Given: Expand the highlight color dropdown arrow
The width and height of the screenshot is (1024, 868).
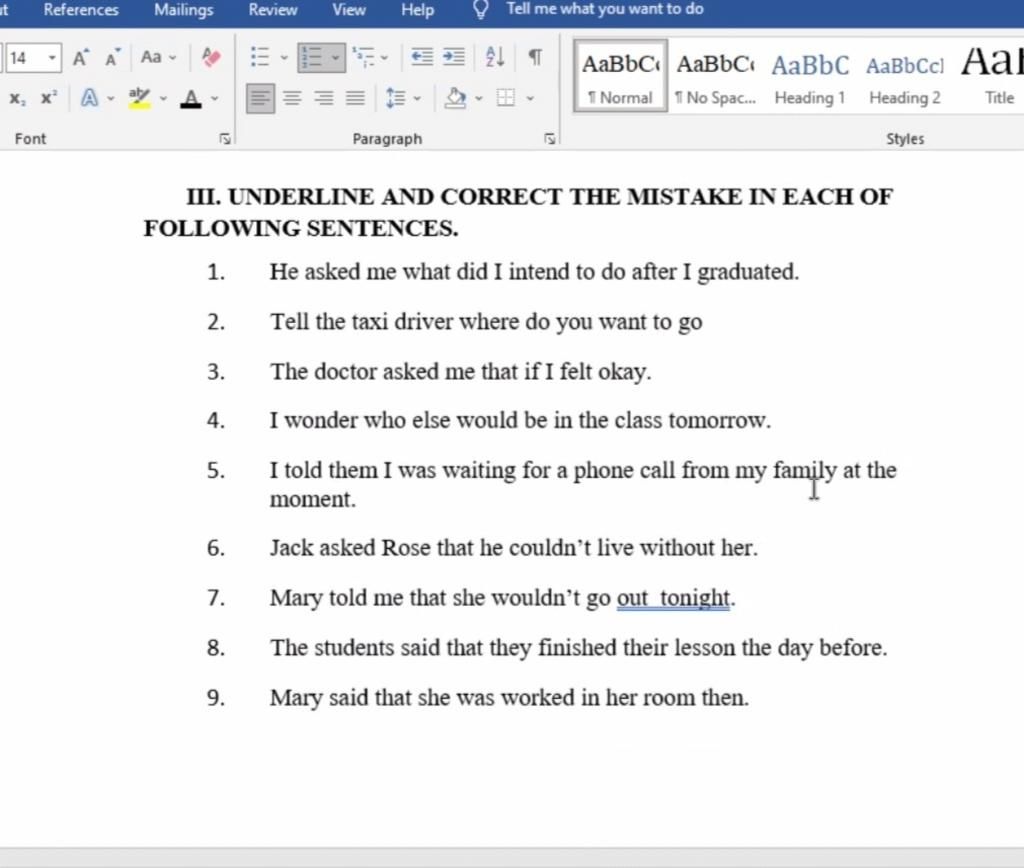Looking at the screenshot, I should coord(163,99).
